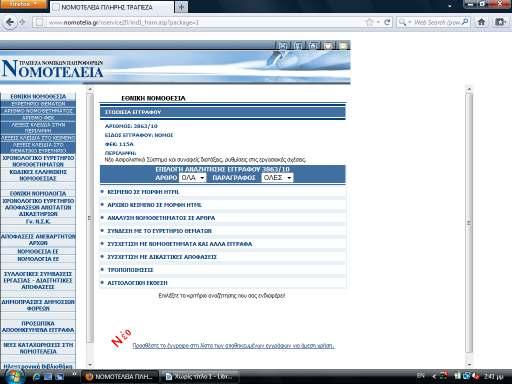Click the main frame scrollbar up arrow
Screen dimensions: 512x384
tap(469, 89)
